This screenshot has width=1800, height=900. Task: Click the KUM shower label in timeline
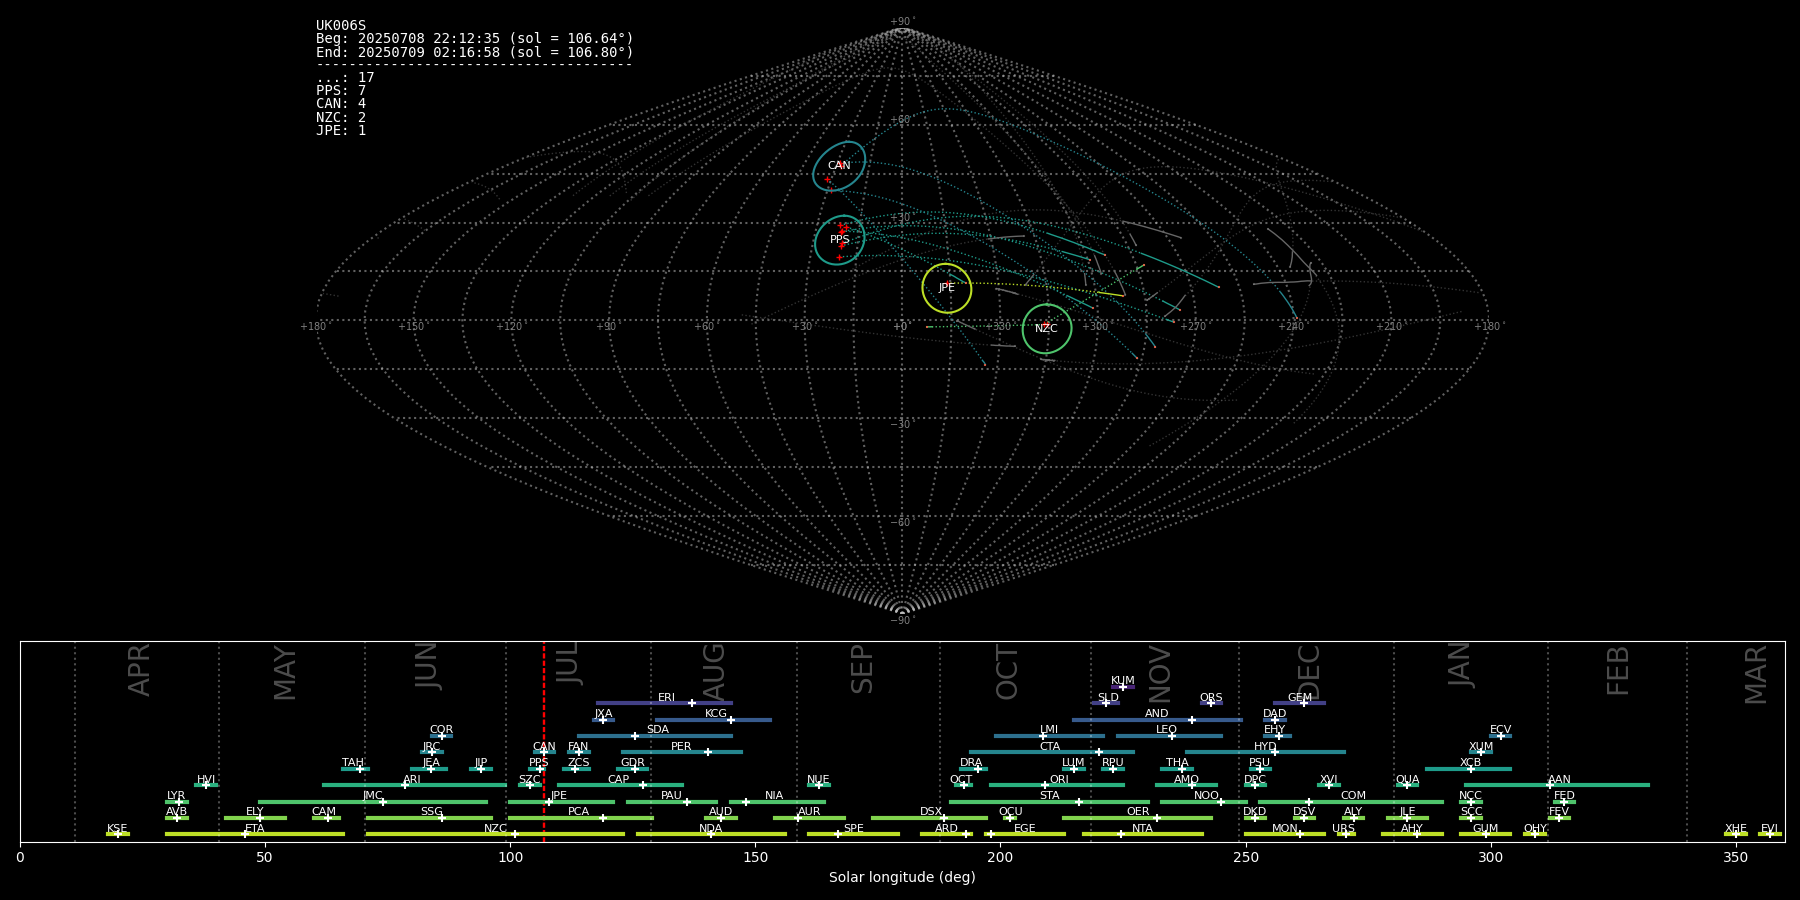(x=1123, y=680)
